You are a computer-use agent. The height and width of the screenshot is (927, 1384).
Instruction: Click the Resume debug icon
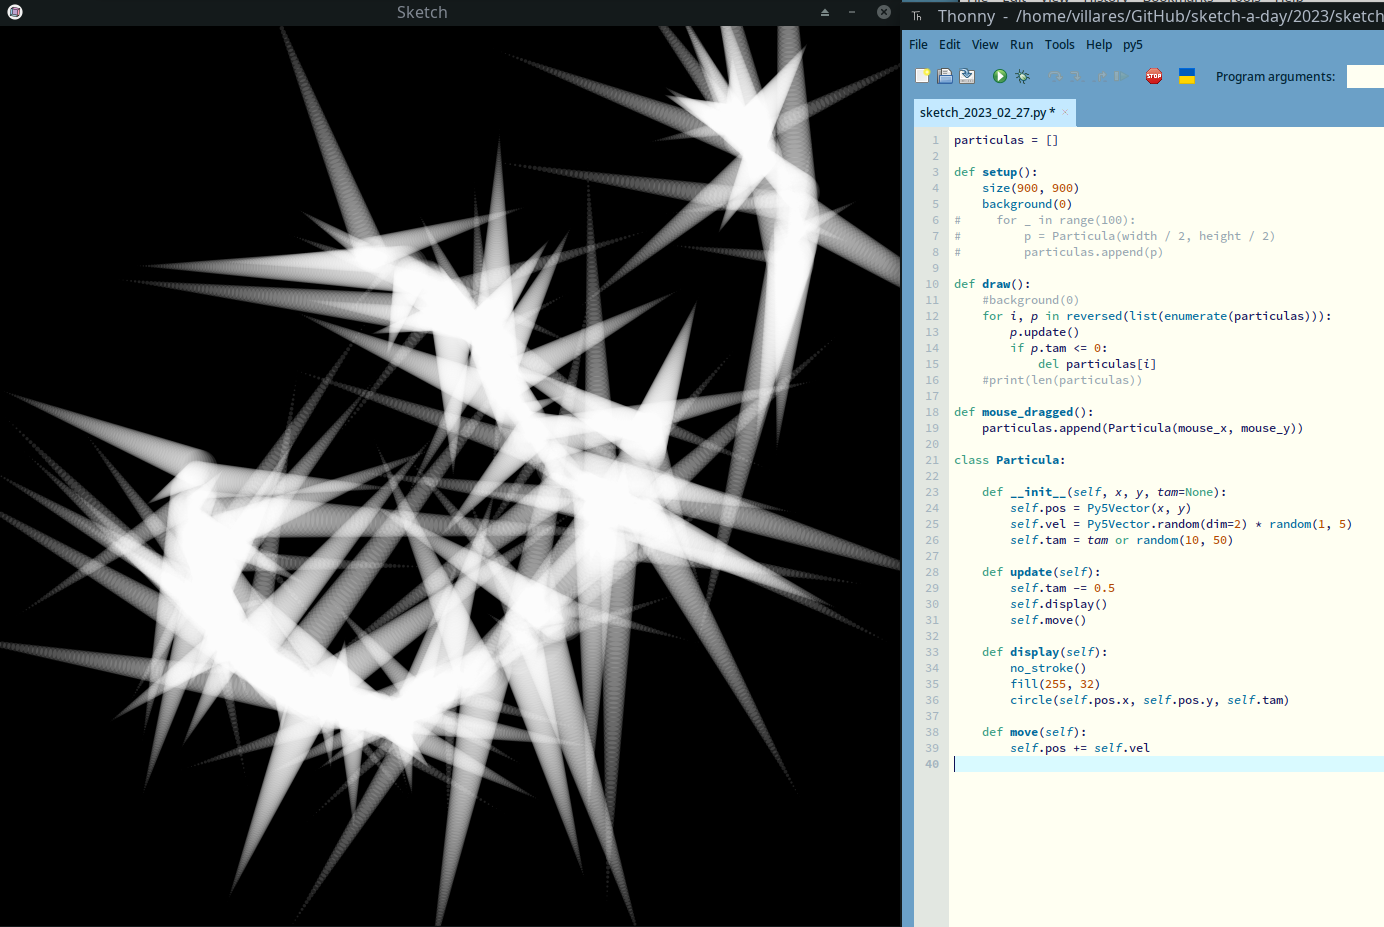click(1121, 76)
